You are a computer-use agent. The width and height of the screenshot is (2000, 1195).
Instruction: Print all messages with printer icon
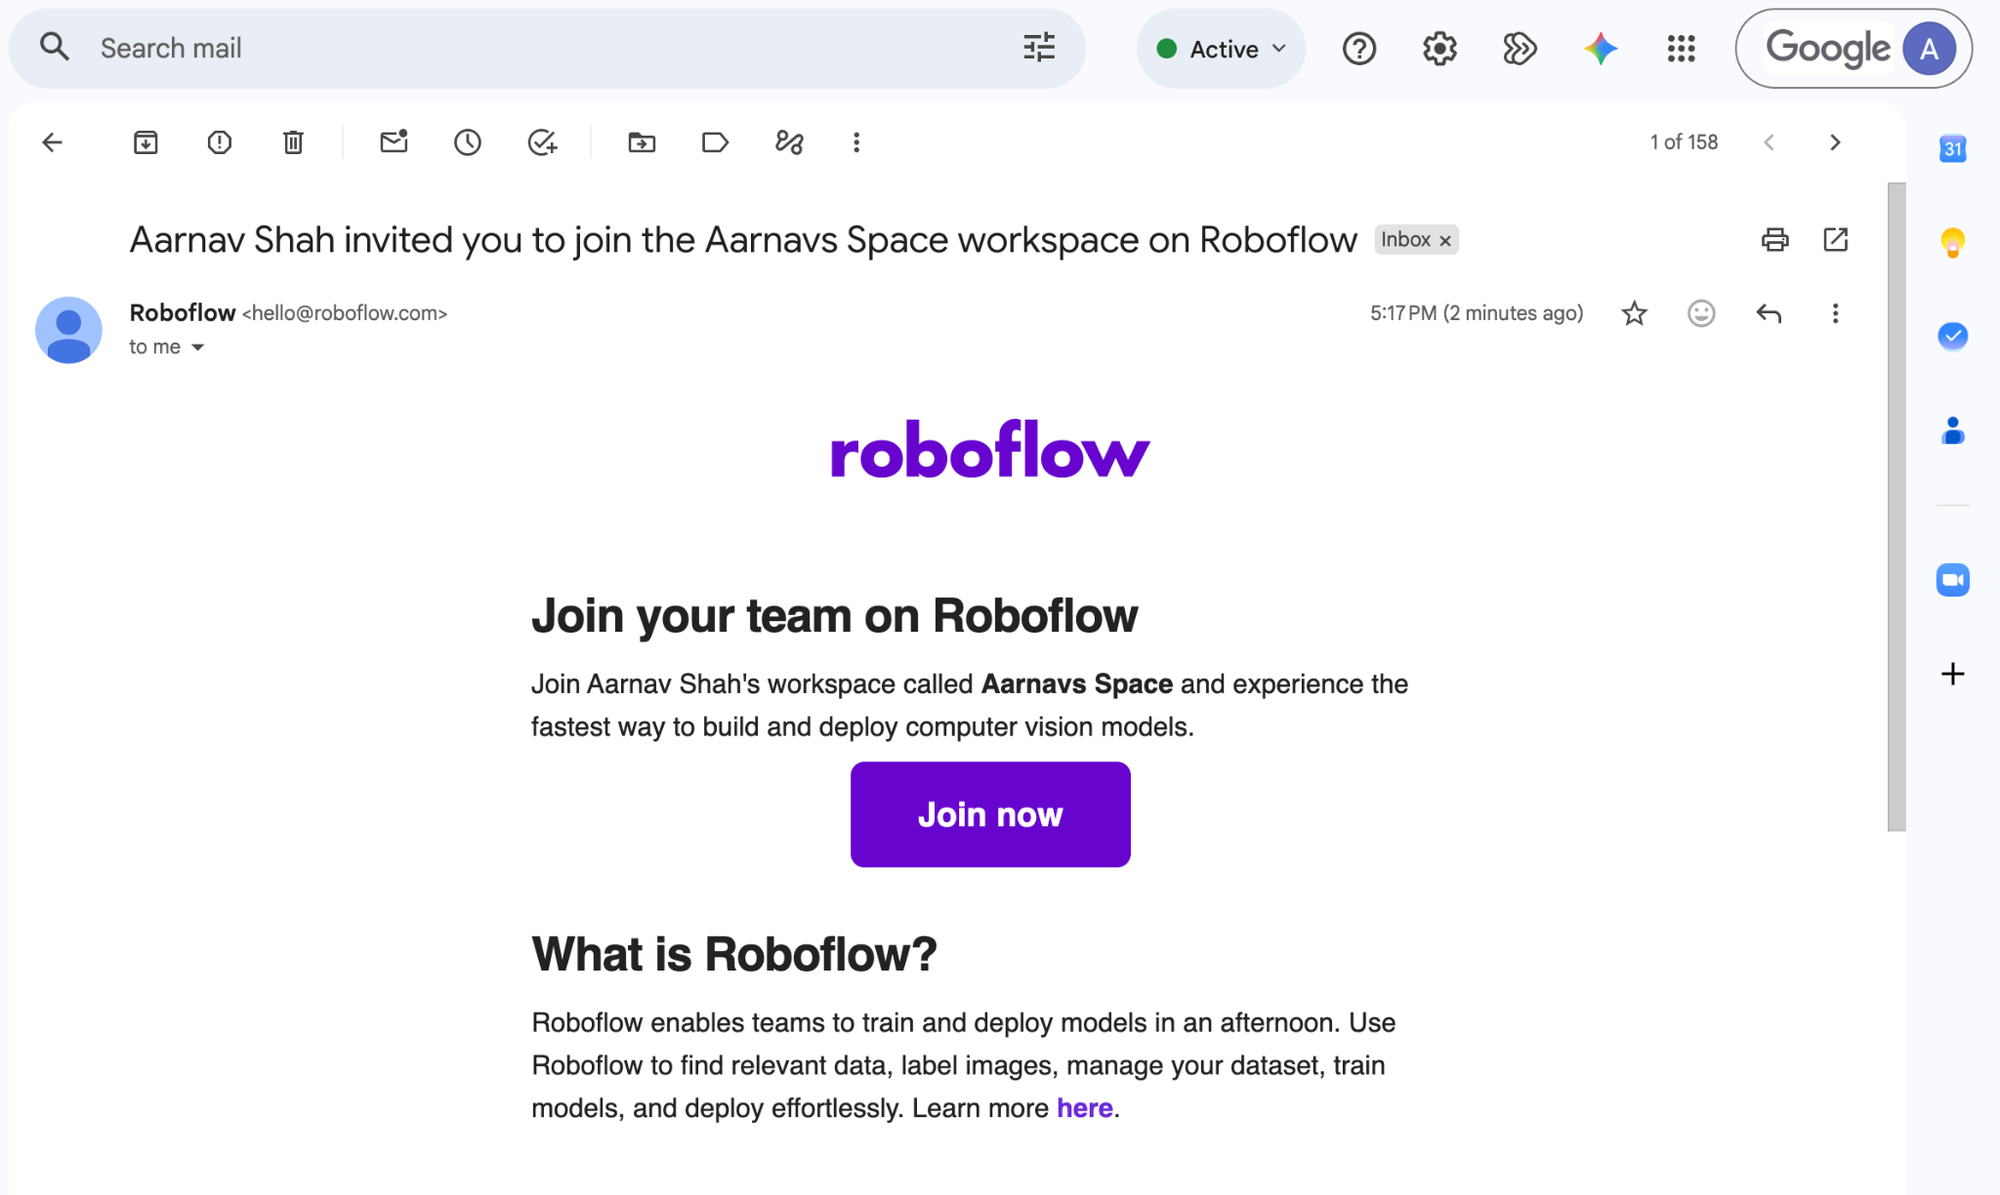tap(1775, 239)
